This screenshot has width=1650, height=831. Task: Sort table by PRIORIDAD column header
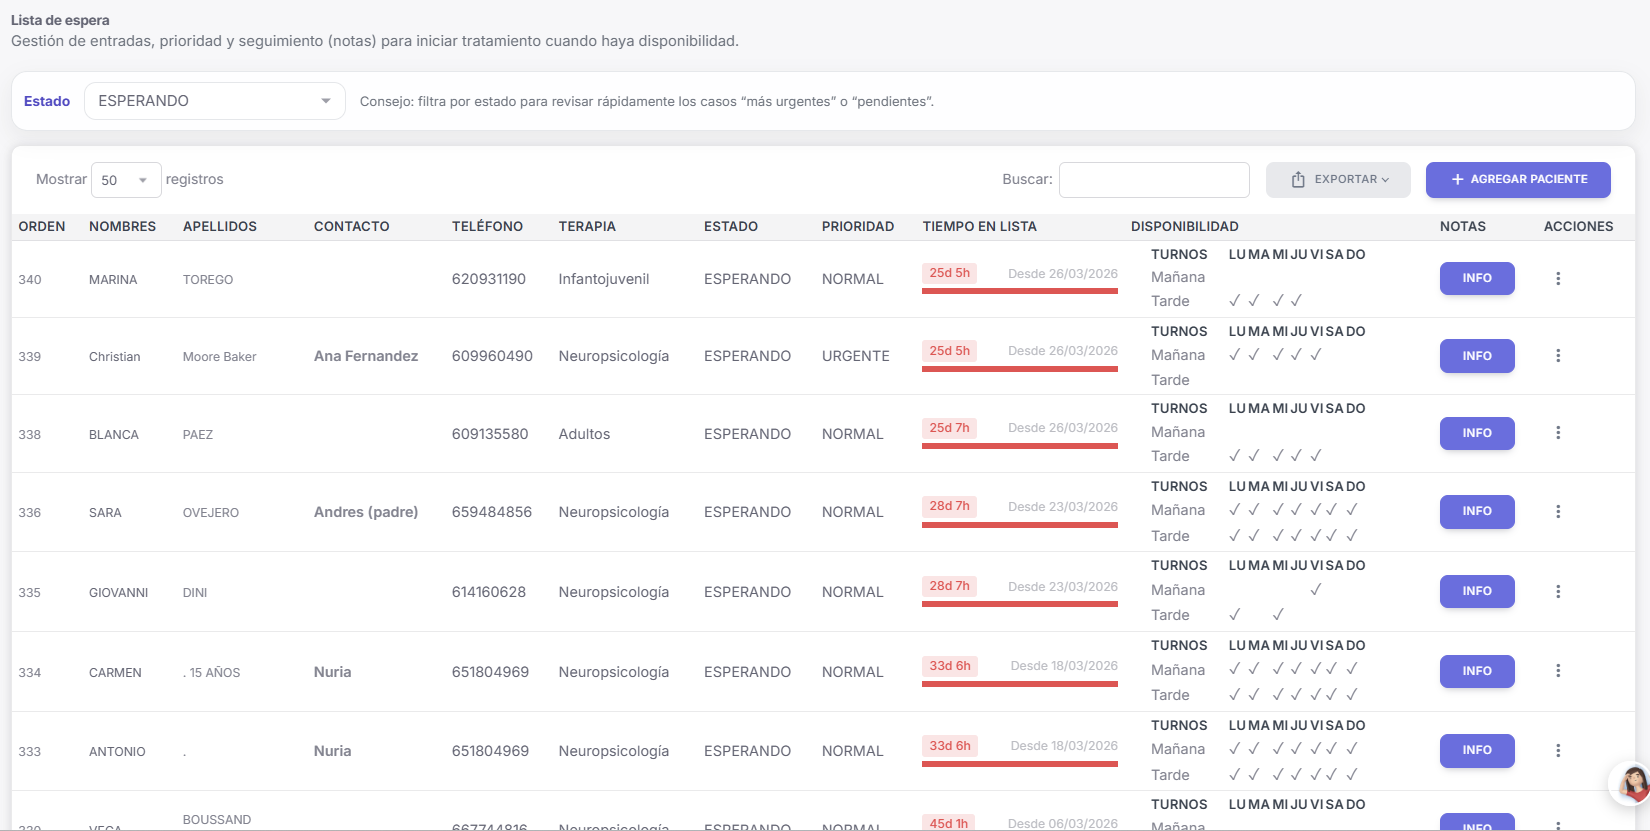[857, 227]
